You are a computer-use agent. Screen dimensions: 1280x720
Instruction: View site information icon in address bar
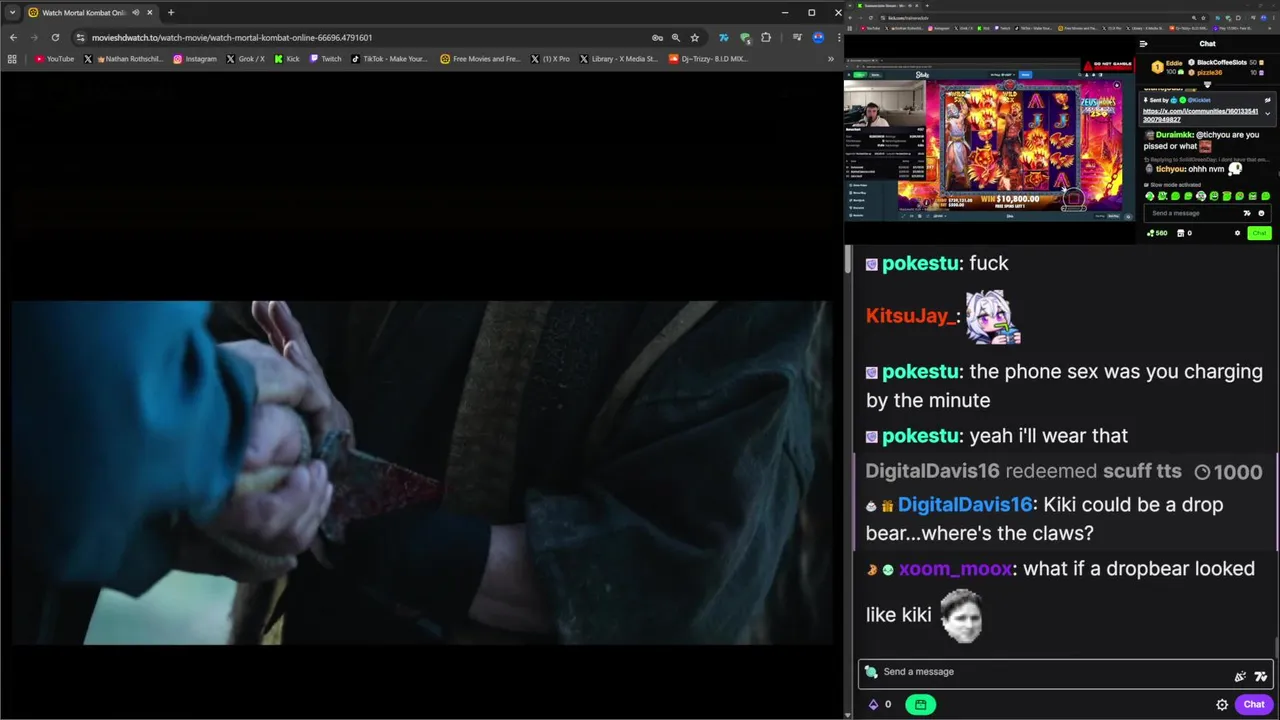tap(81, 38)
